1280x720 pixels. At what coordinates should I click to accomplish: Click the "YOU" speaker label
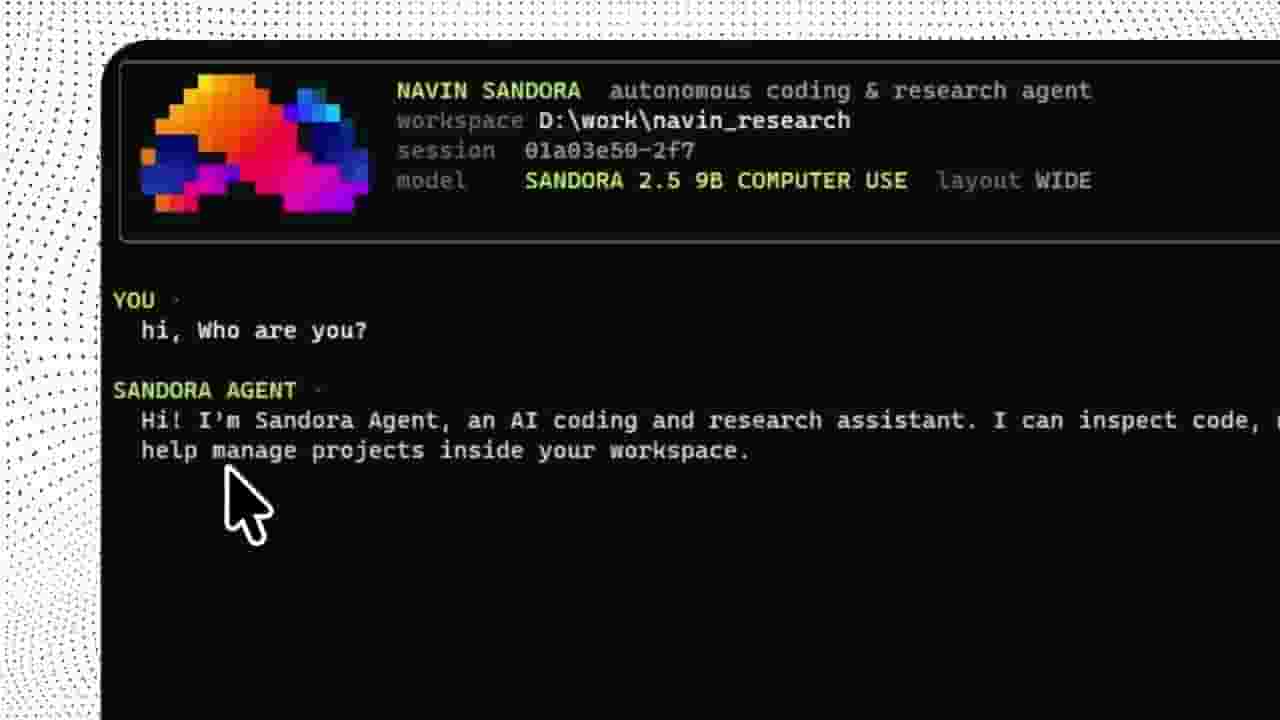pyautogui.click(x=134, y=301)
